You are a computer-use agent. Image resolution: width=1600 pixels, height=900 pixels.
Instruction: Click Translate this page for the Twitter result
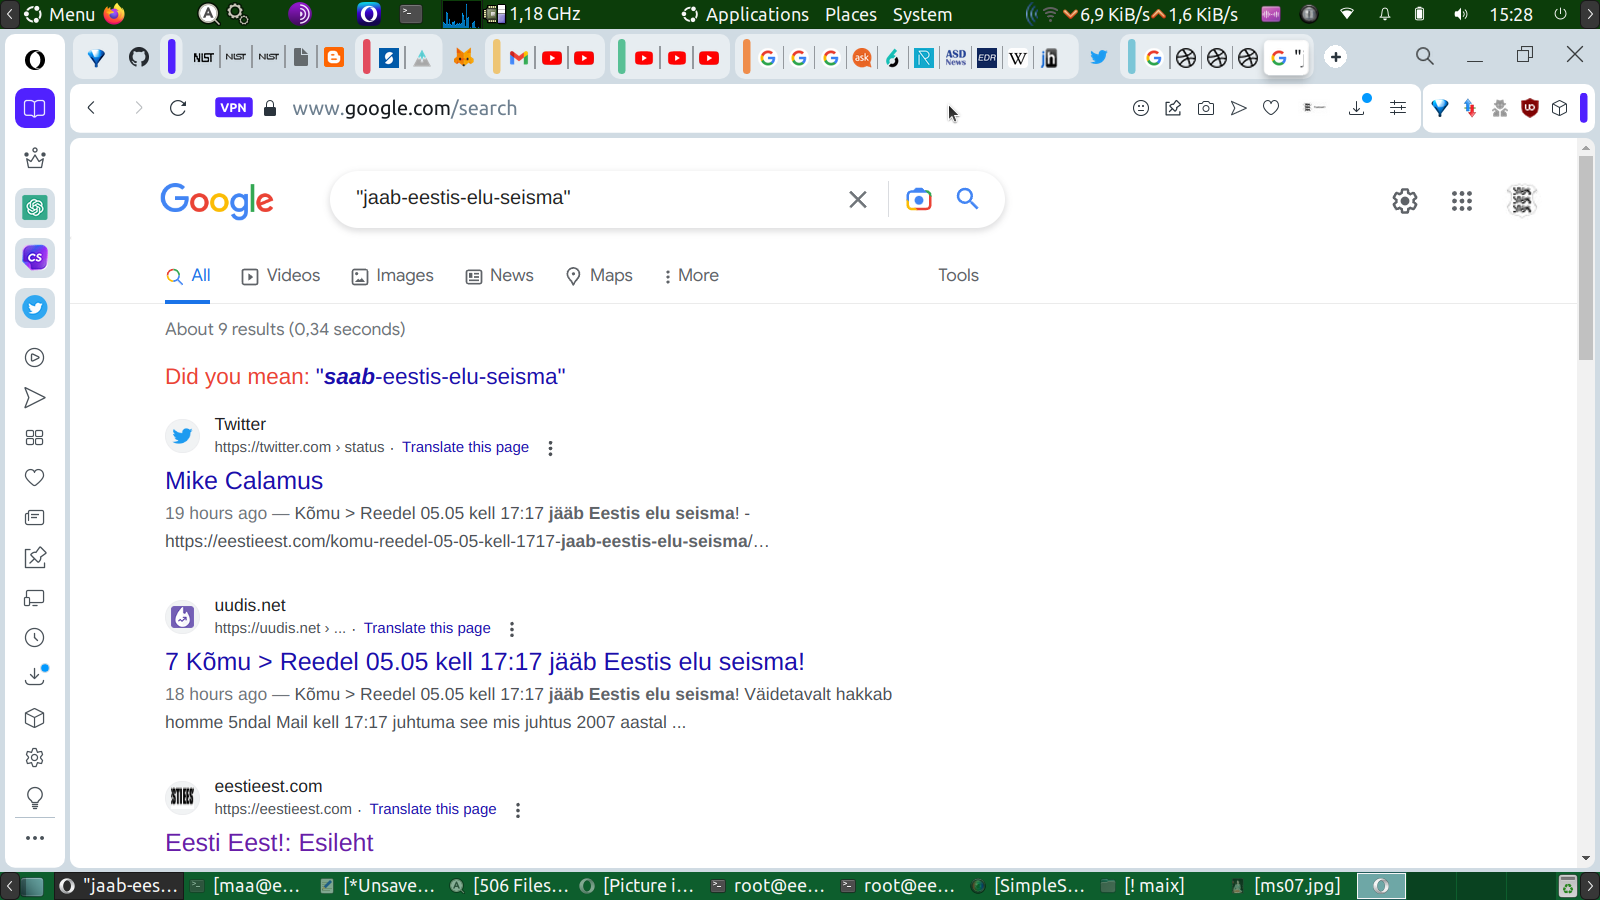tap(465, 447)
